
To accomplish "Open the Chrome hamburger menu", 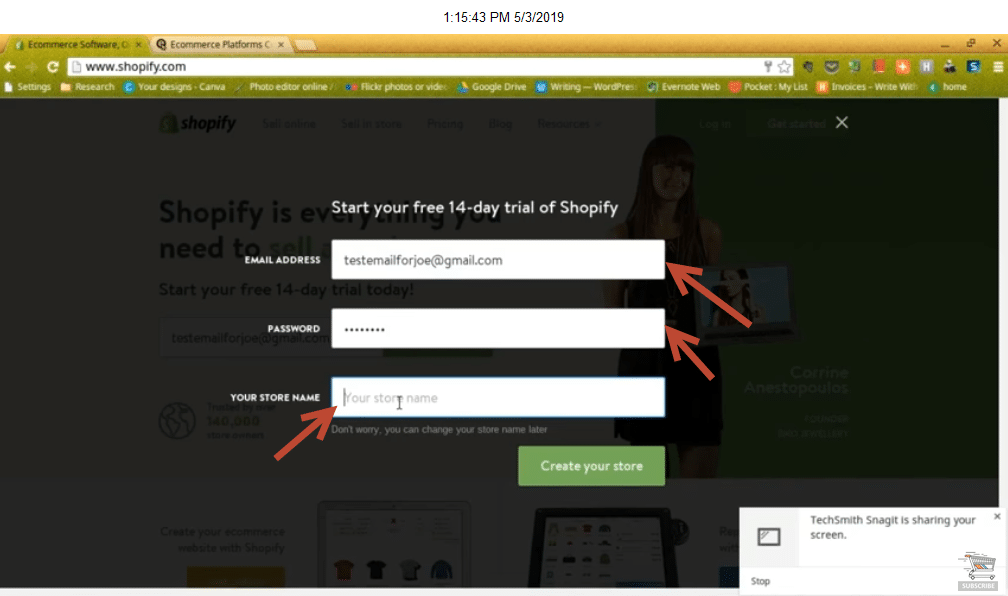I will 998,66.
